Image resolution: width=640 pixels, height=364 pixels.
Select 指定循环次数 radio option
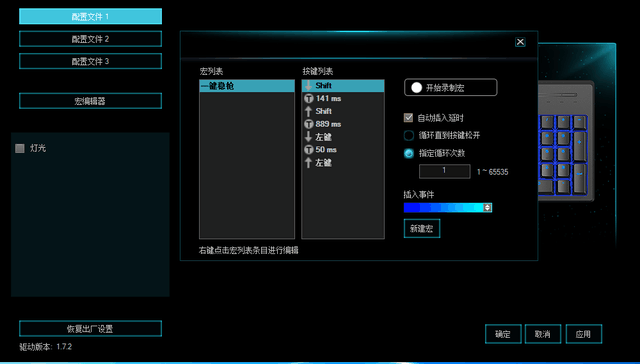click(x=409, y=153)
